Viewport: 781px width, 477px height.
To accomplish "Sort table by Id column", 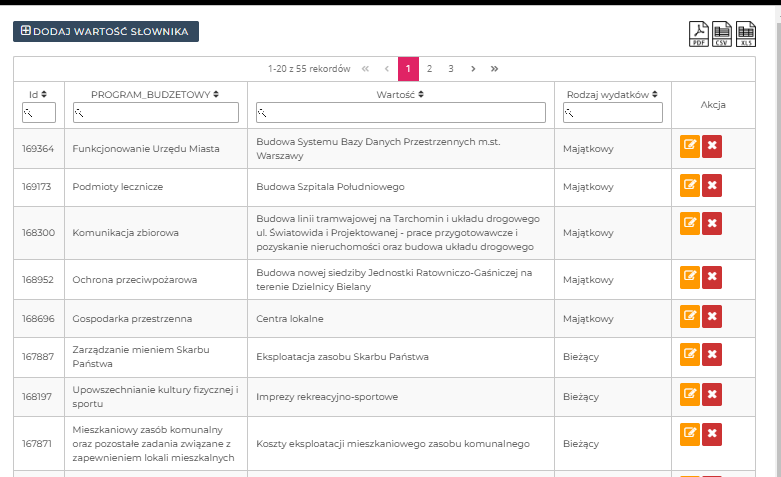I will (38, 94).
